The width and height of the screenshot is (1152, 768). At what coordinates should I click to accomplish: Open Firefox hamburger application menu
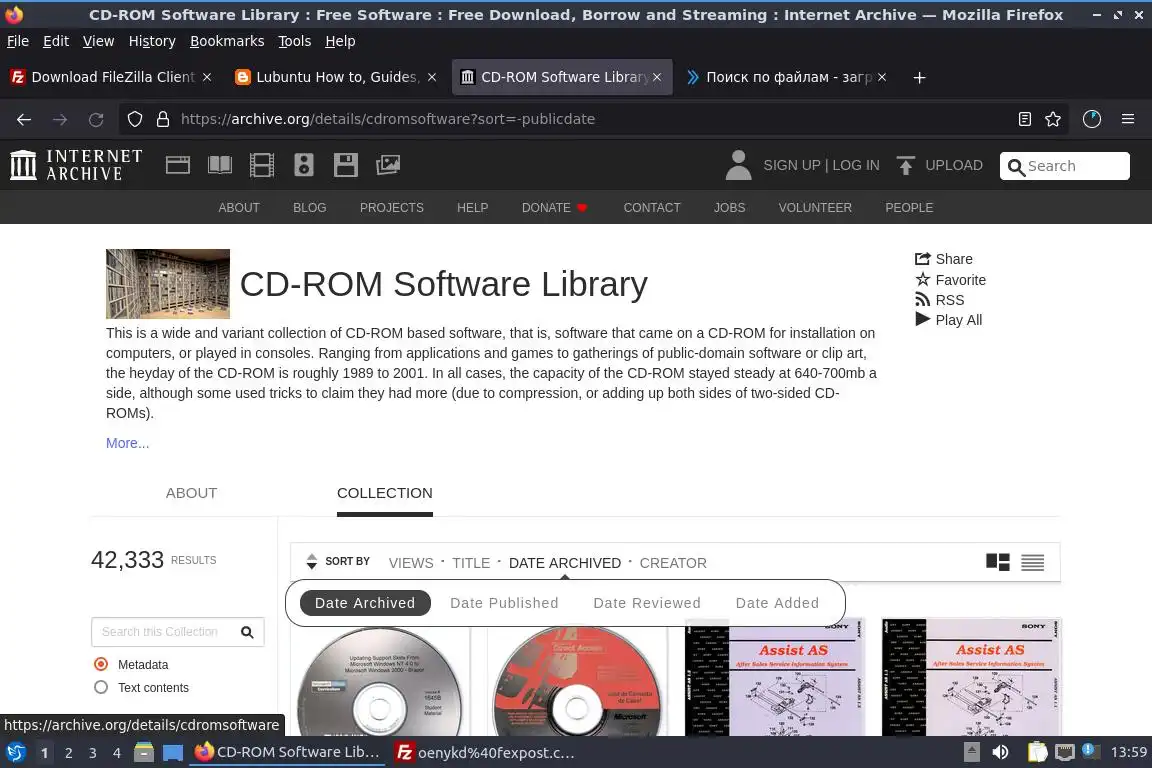click(x=1128, y=119)
